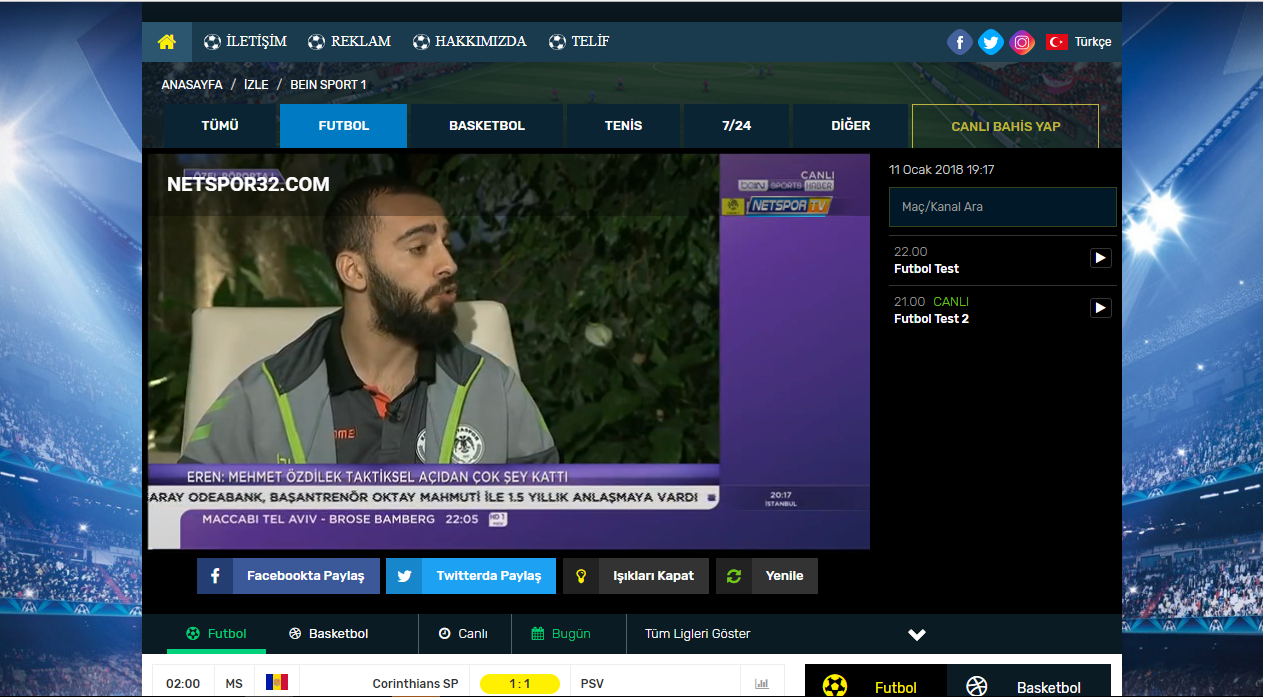Click the 02:00 match time
This screenshot has height=697, width=1263.
[x=183, y=684]
